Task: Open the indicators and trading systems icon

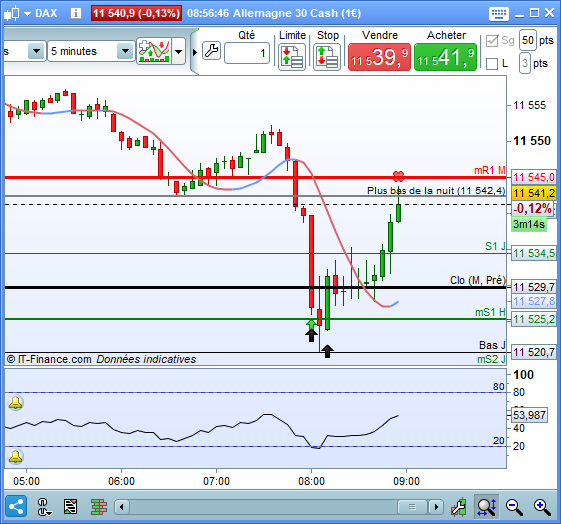Action: click(x=154, y=52)
